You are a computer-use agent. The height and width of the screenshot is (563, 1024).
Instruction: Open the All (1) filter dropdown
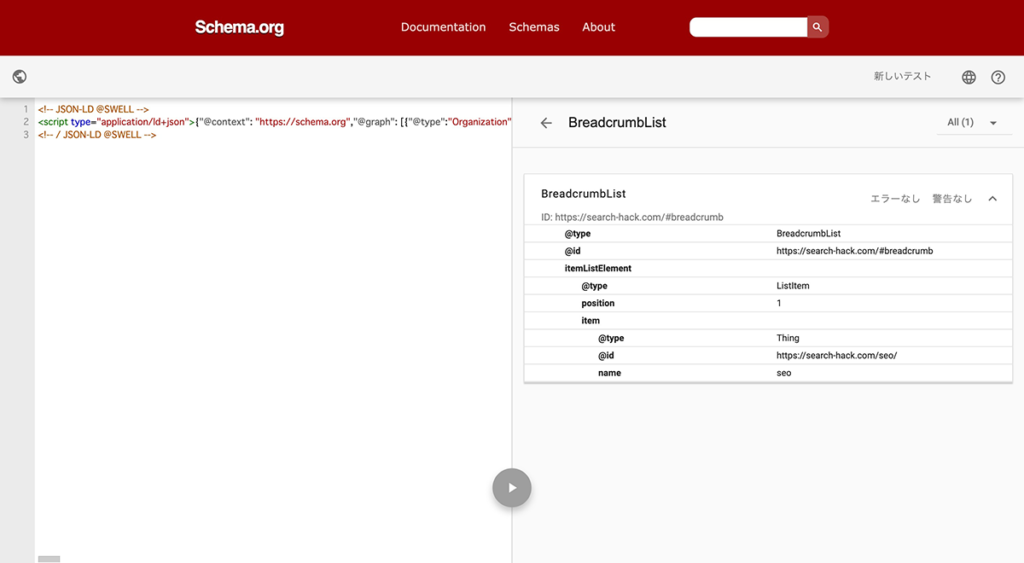[x=973, y=122]
